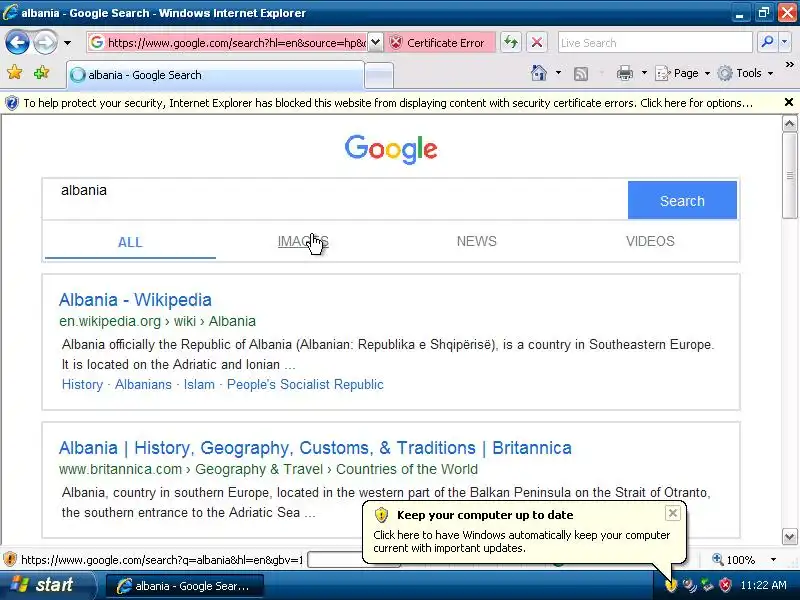Screen dimensions: 800x600
Task: Click the update balloon message text
Action: pyautogui.click(x=521, y=541)
